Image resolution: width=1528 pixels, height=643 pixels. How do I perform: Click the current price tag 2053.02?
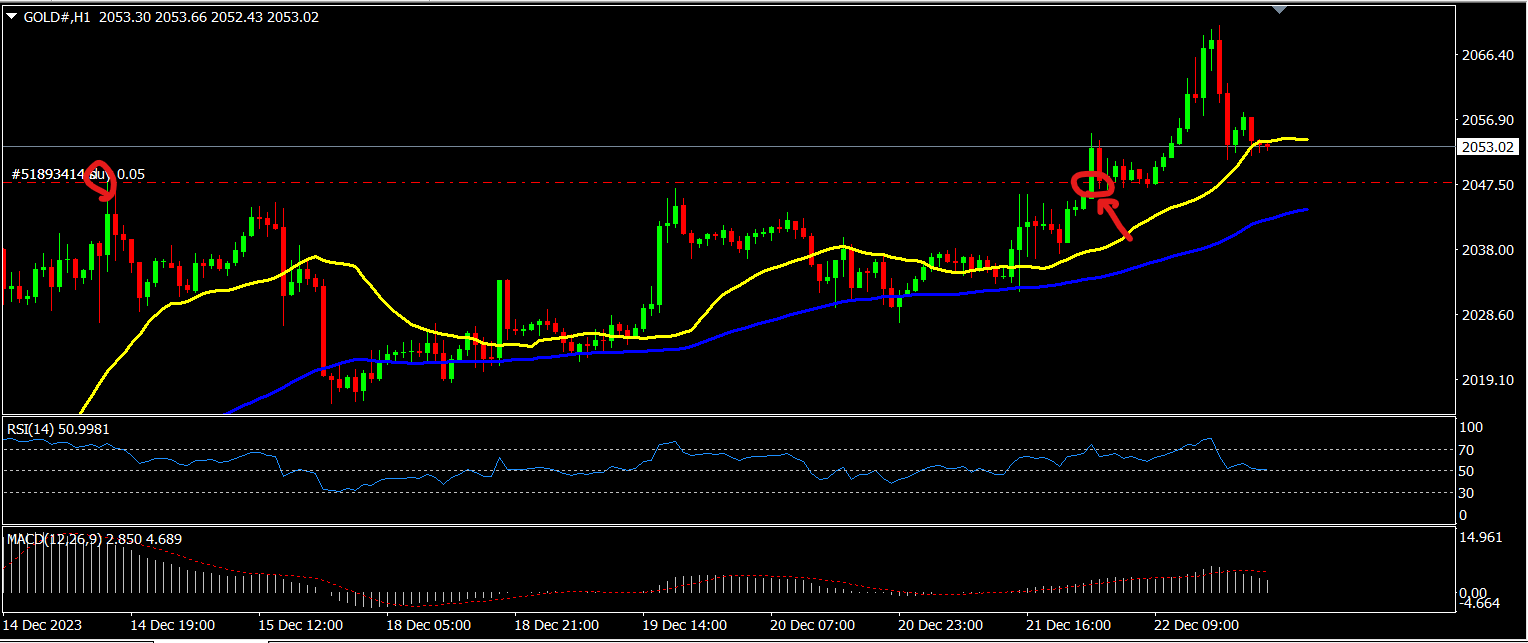click(1488, 147)
